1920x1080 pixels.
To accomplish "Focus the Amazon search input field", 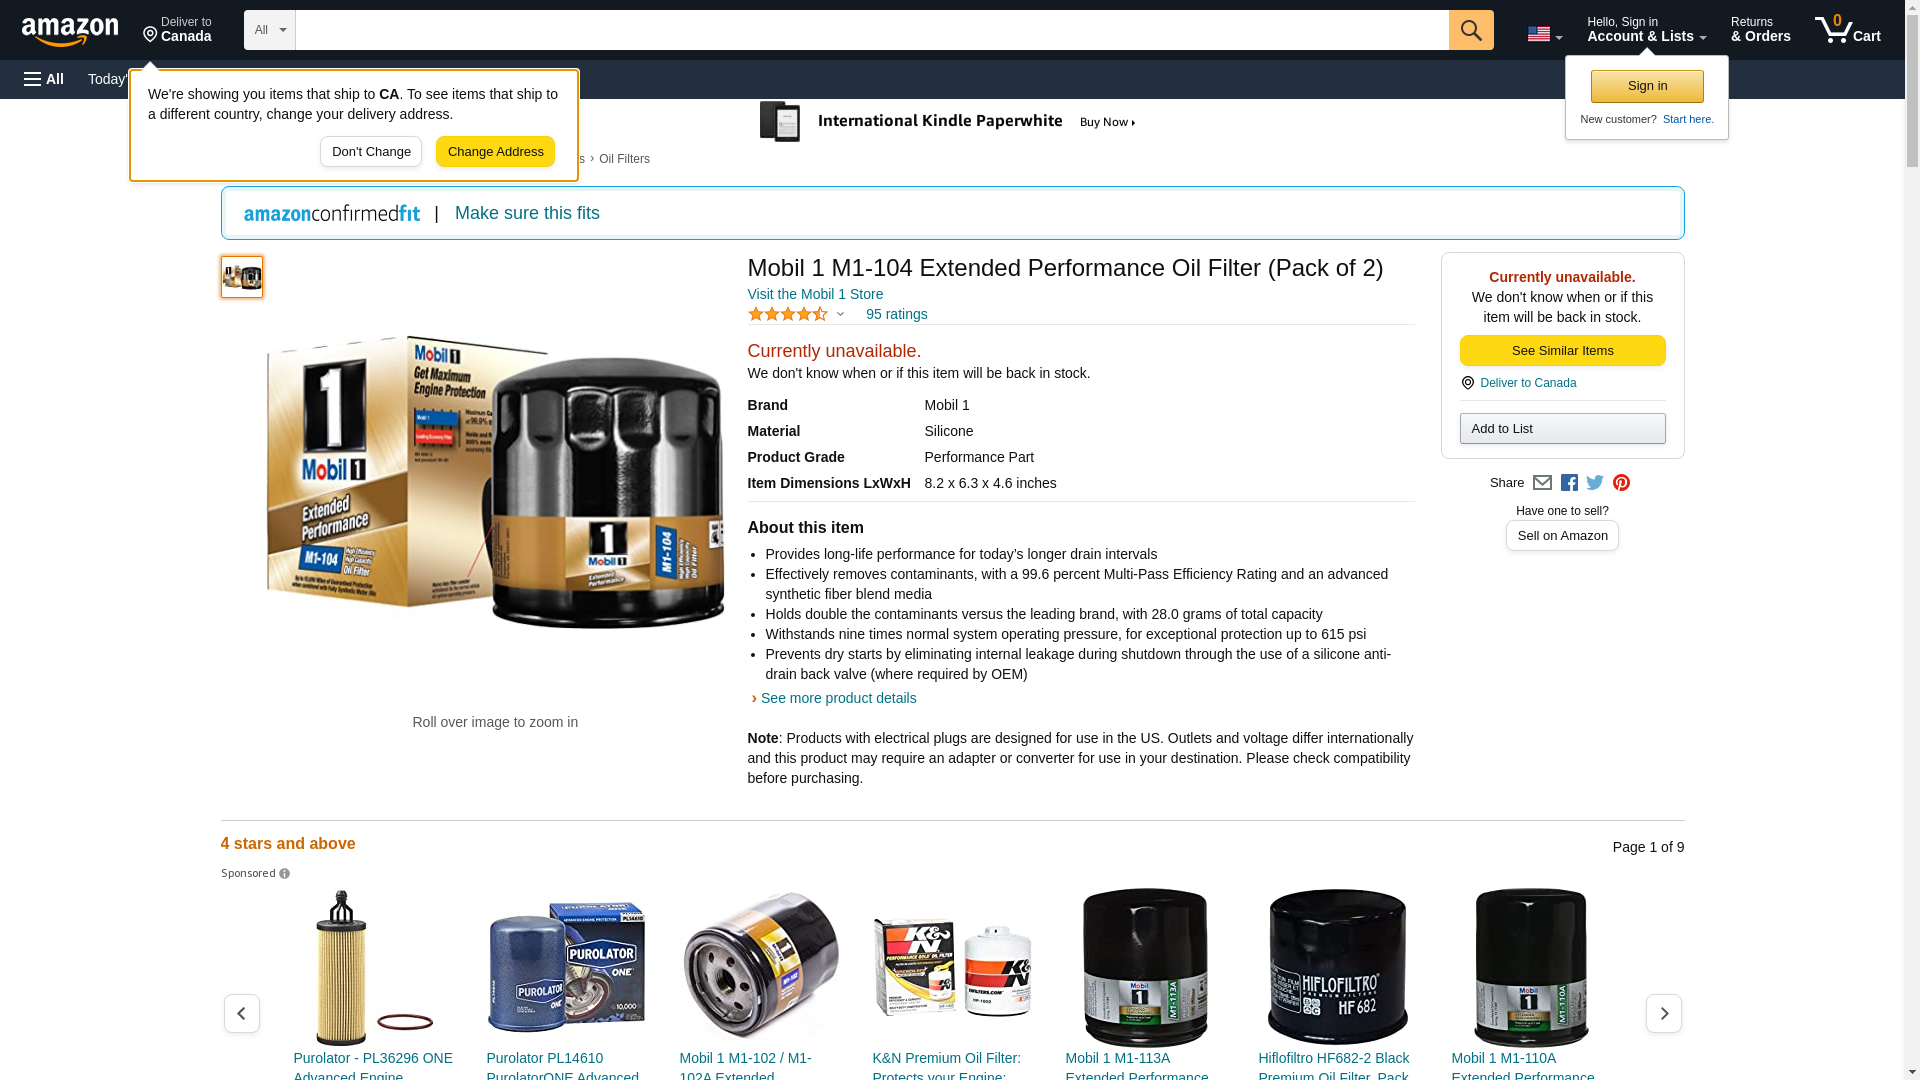I will [871, 30].
